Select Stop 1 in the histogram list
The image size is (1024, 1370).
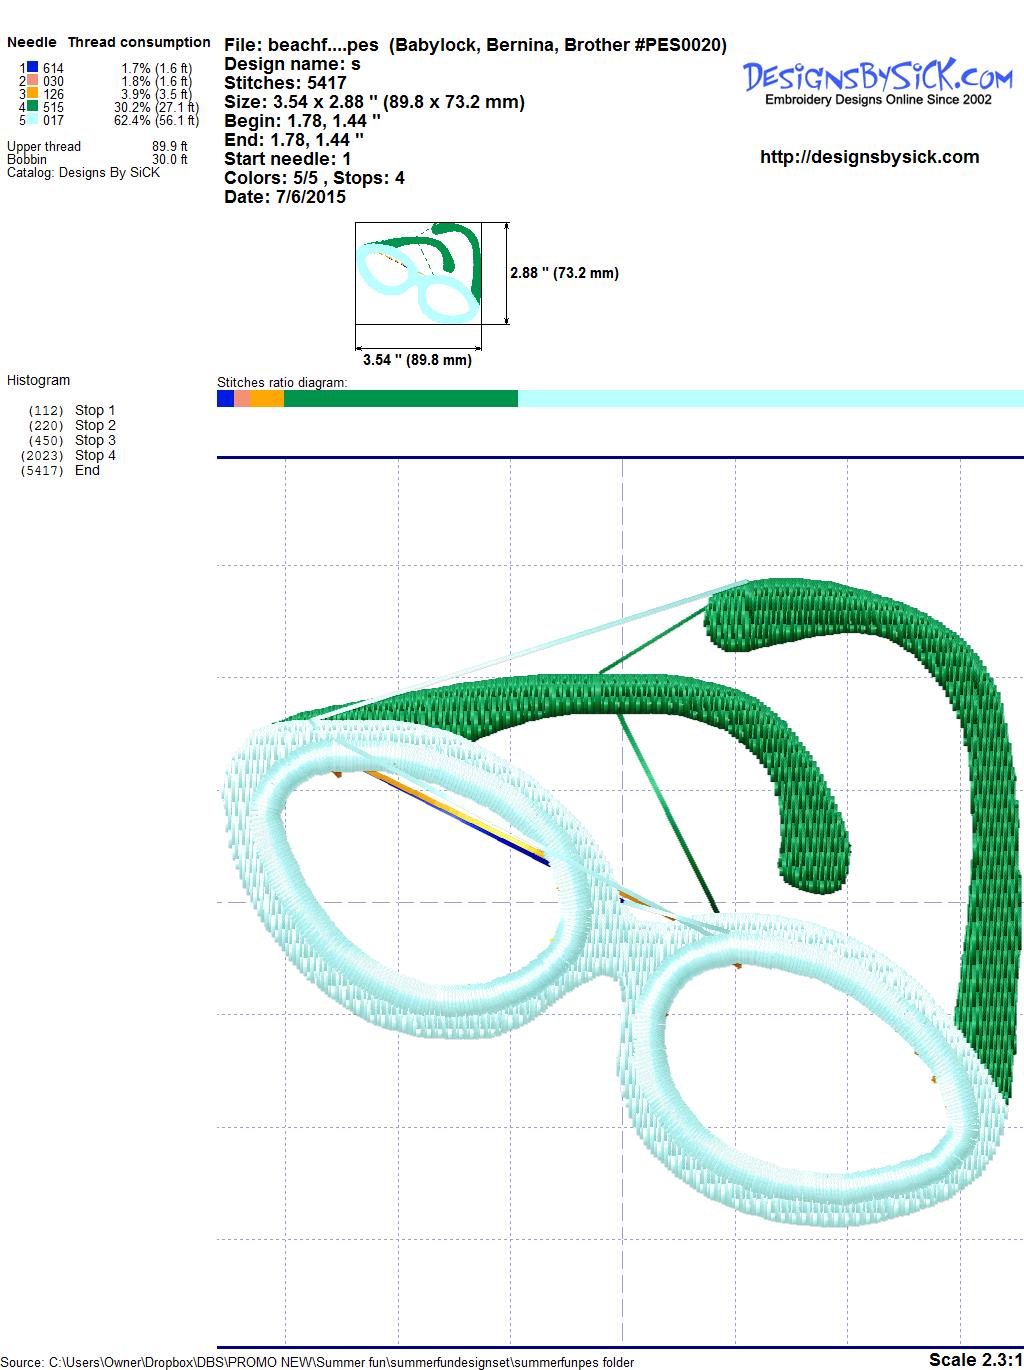click(x=95, y=410)
